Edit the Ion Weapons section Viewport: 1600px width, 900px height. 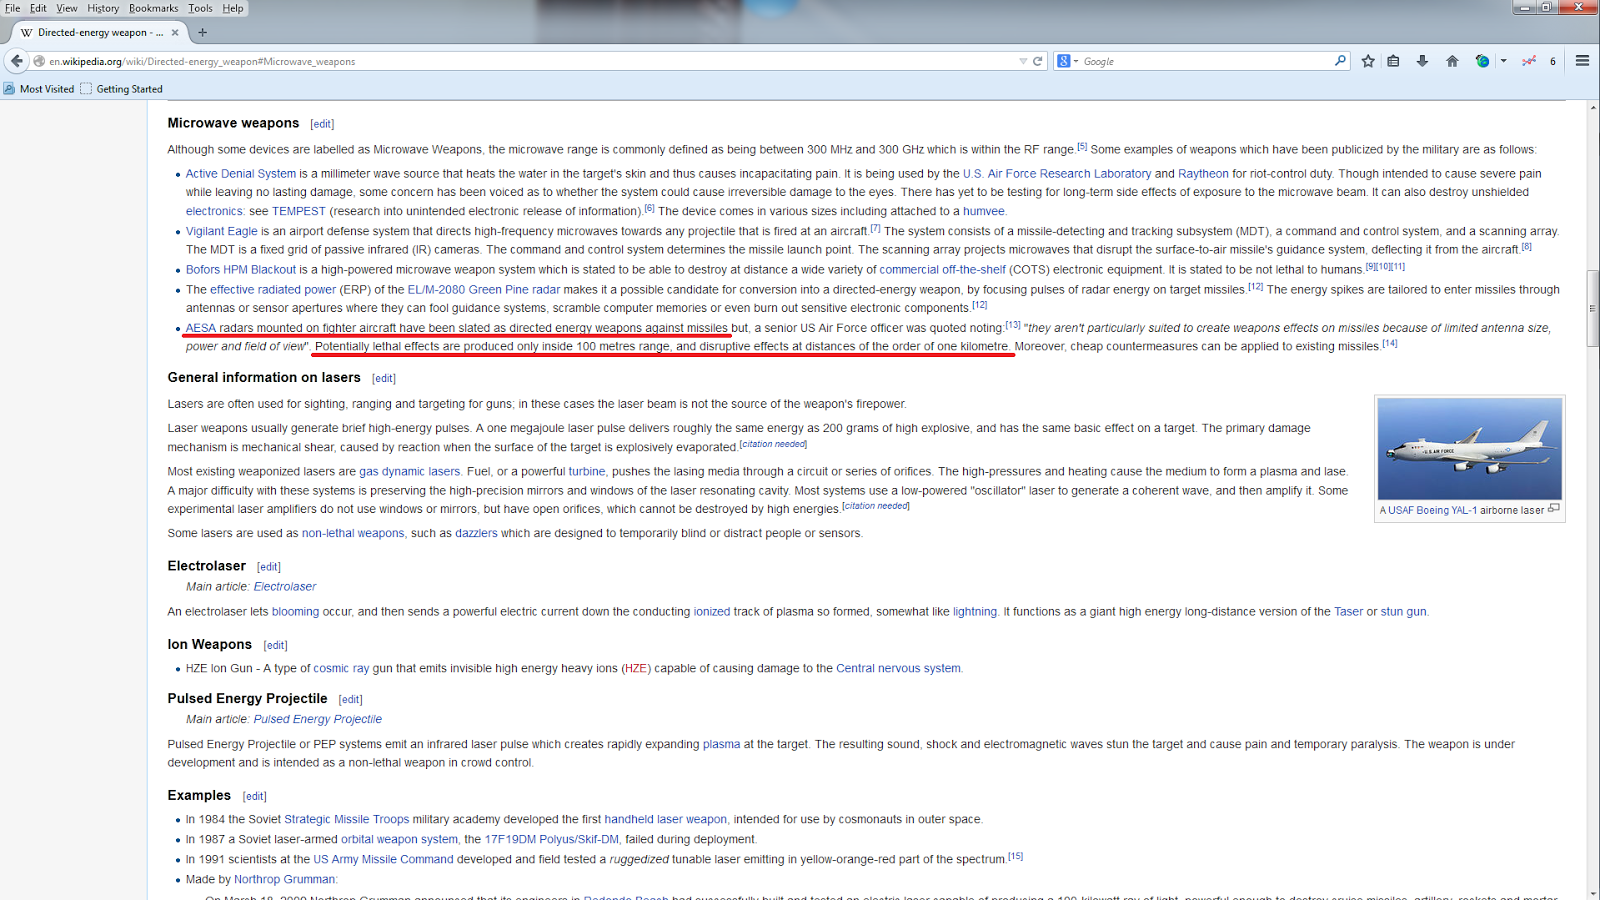[275, 646]
